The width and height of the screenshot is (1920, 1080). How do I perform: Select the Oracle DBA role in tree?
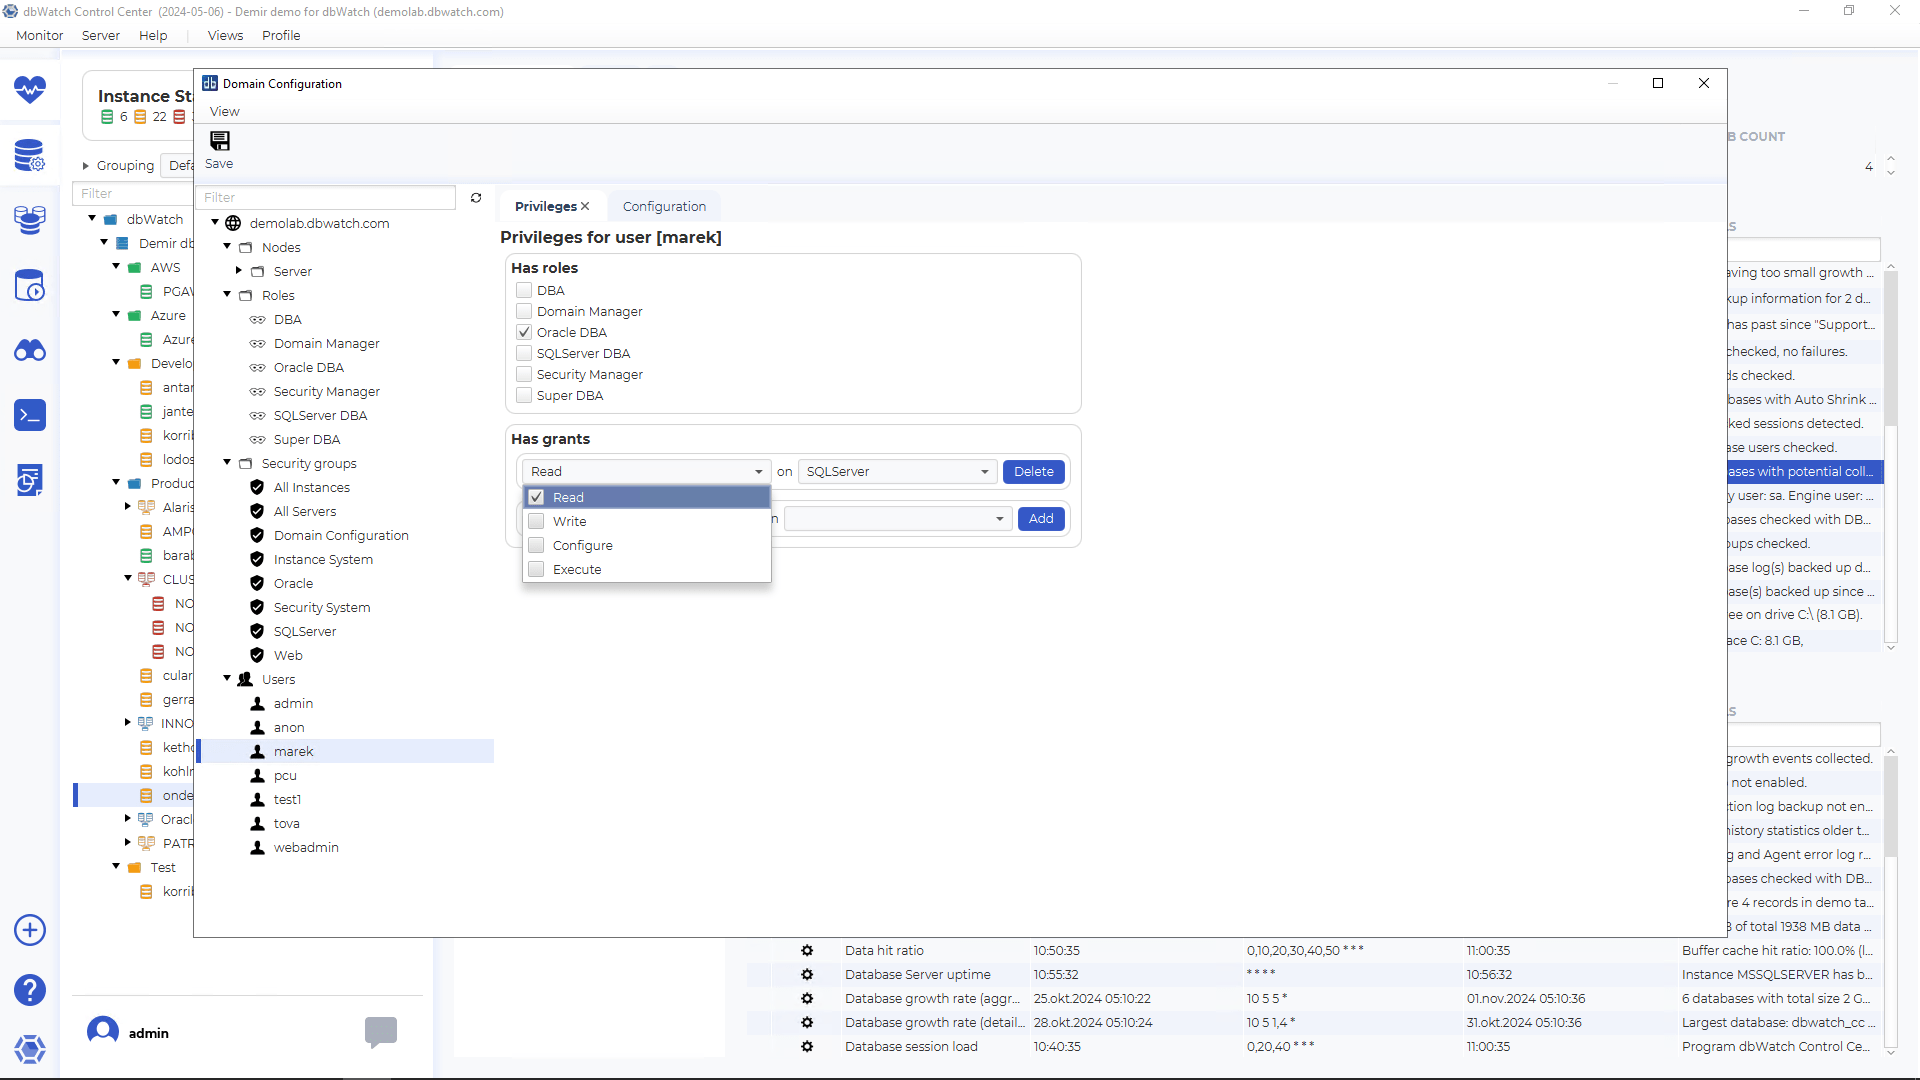309,368
